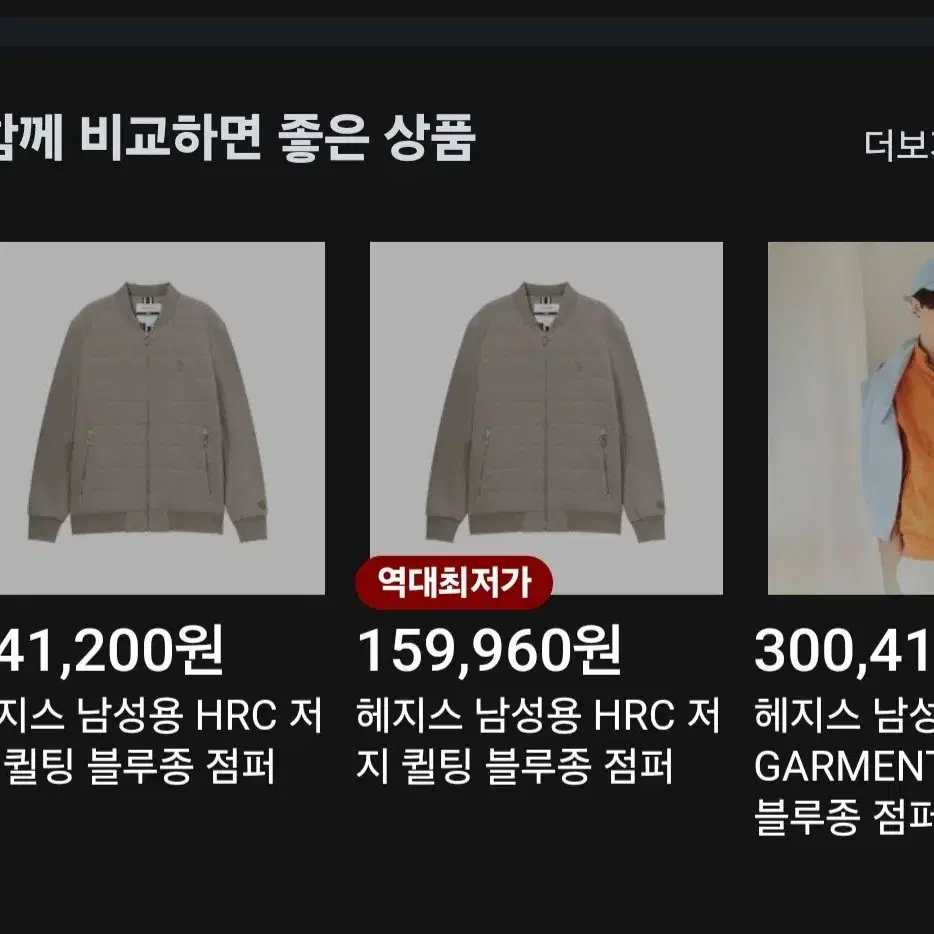The height and width of the screenshot is (934, 934).
Task: Open the first HRC 퀼팅 블루종 점퍼 title
Action: pos(161,741)
